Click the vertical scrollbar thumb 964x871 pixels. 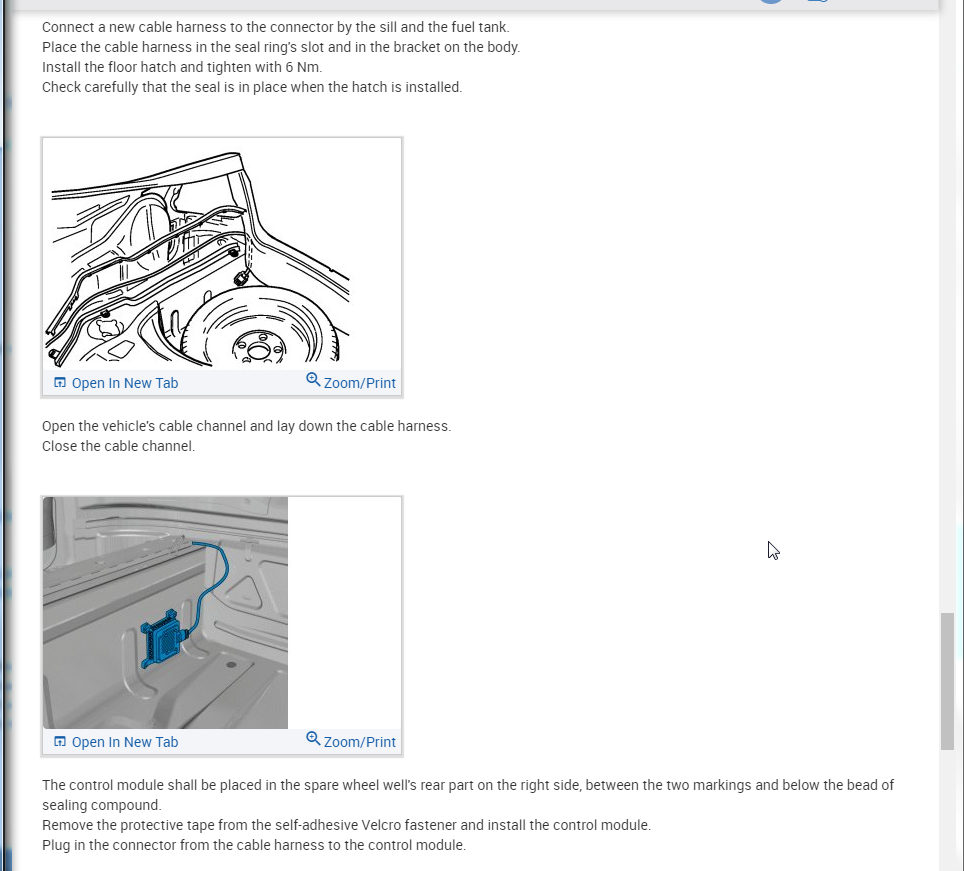point(947,681)
